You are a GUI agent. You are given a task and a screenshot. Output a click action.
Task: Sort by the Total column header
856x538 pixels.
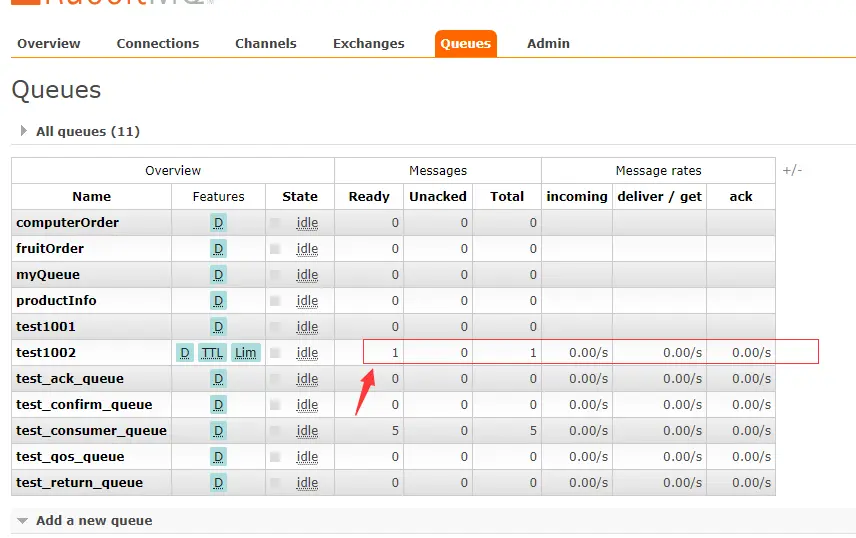507,197
